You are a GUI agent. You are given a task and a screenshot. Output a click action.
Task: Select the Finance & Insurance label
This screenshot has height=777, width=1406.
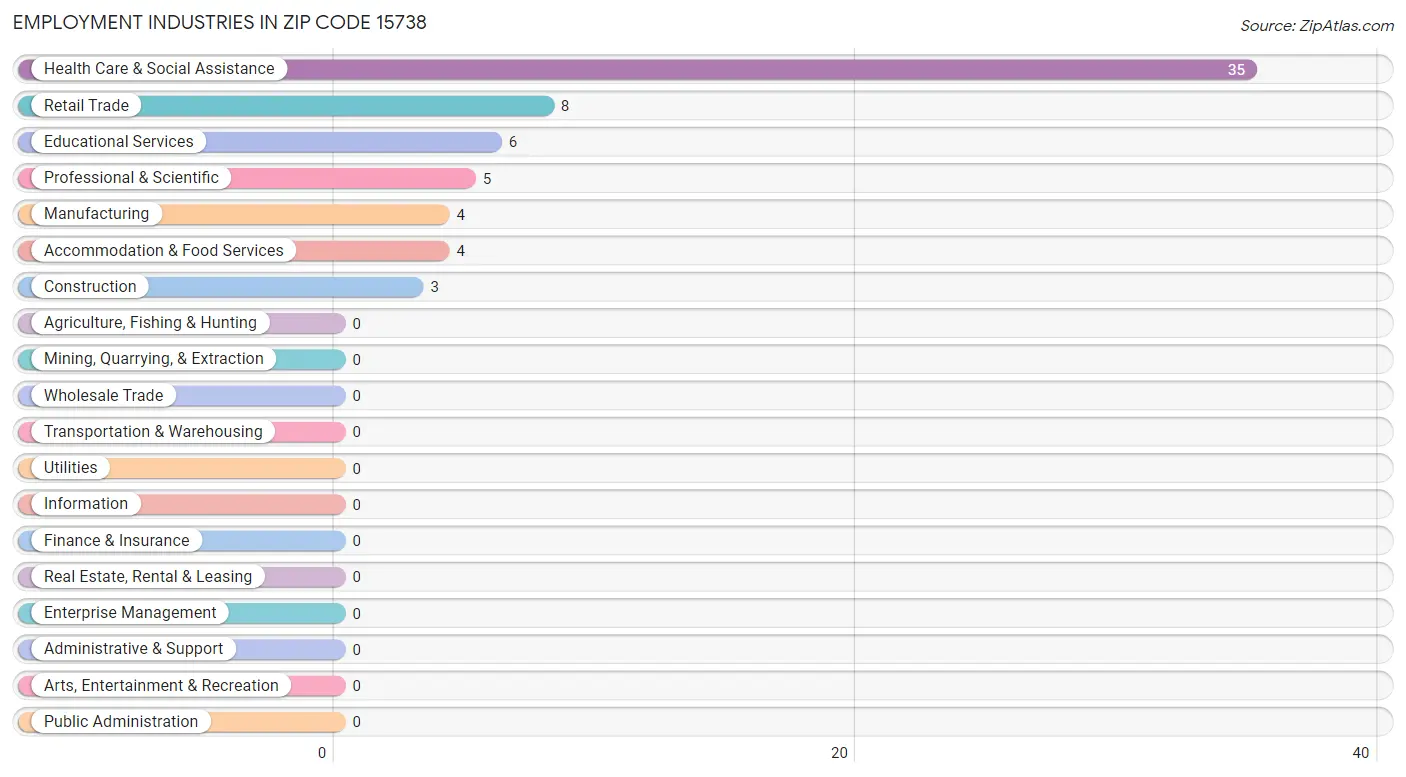(x=117, y=541)
